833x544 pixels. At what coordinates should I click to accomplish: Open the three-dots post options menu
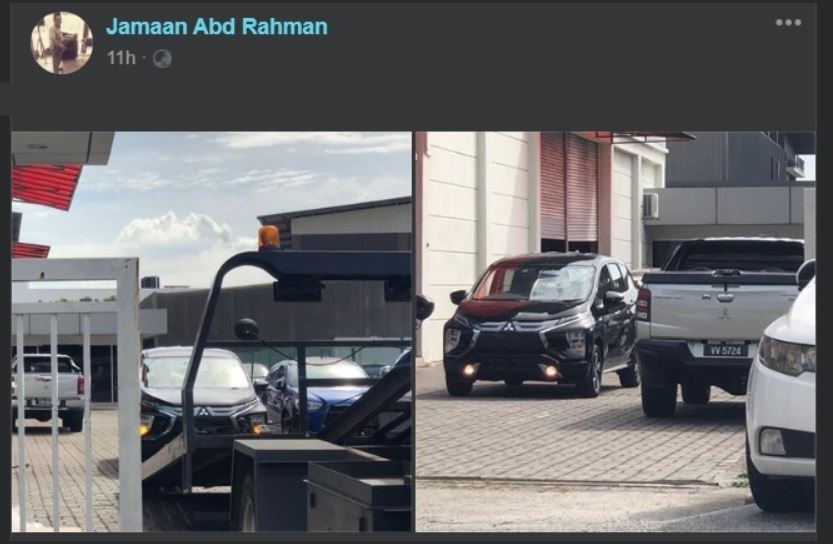(788, 22)
